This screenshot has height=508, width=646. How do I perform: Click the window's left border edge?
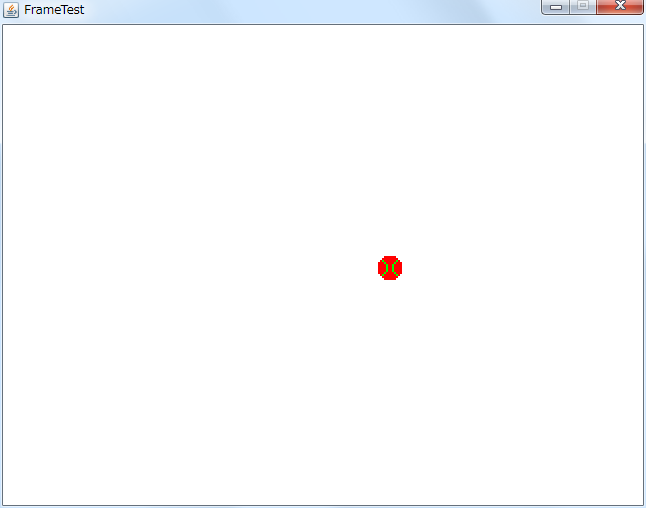[x=1, y=260]
